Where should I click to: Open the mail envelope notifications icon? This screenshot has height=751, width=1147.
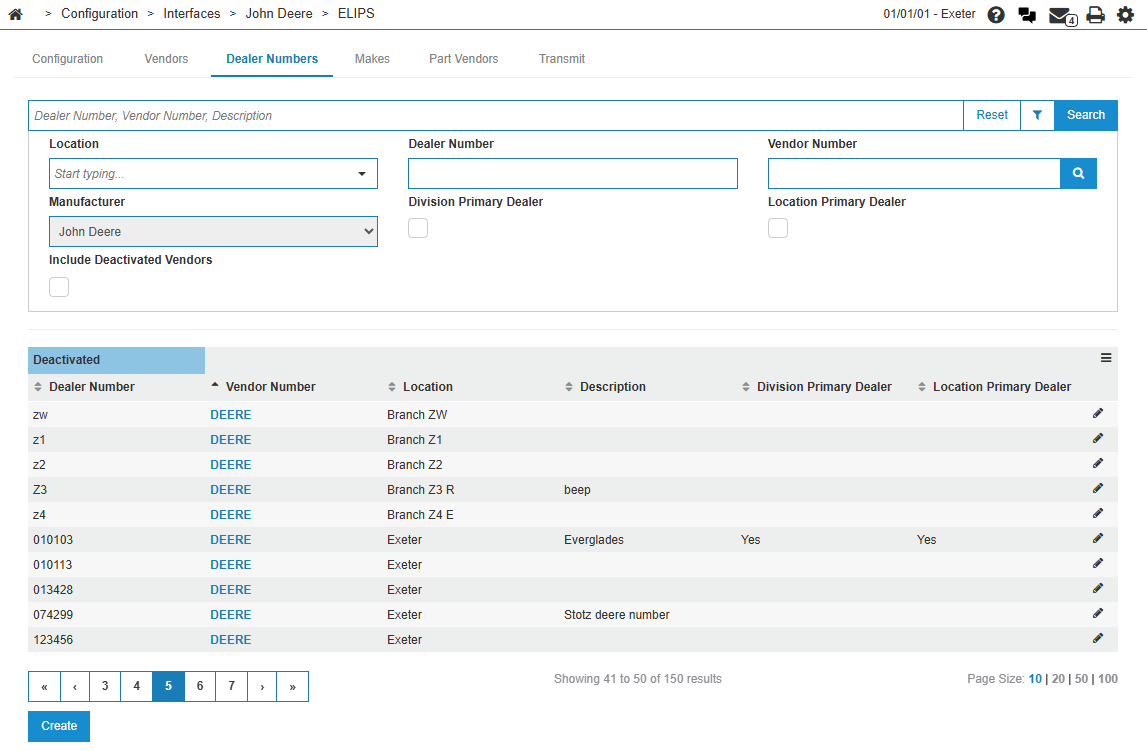1061,15
